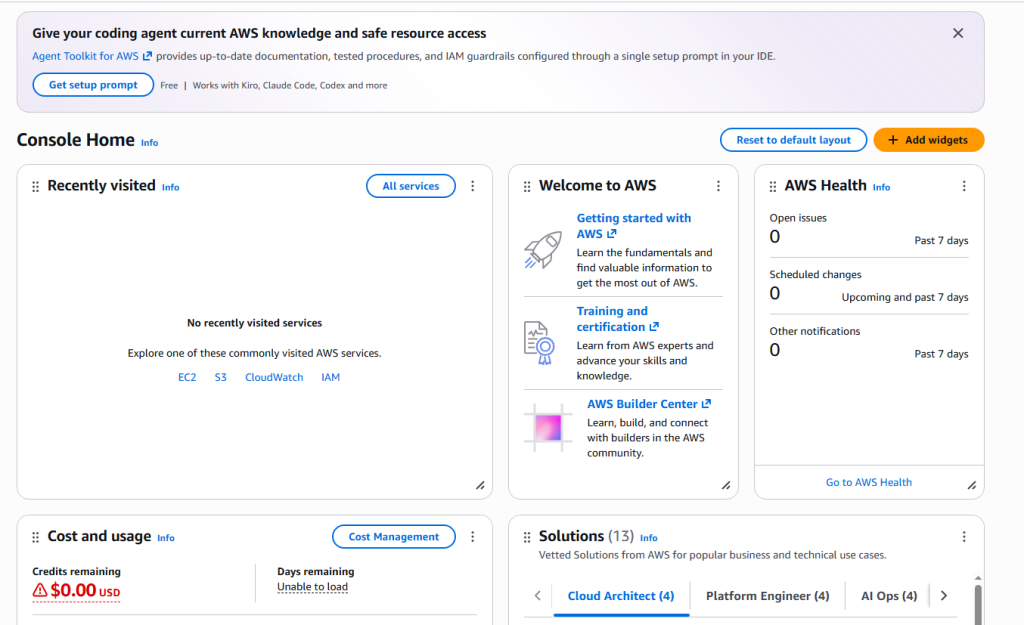
Task: Open the EC2 service link
Action: (x=187, y=377)
